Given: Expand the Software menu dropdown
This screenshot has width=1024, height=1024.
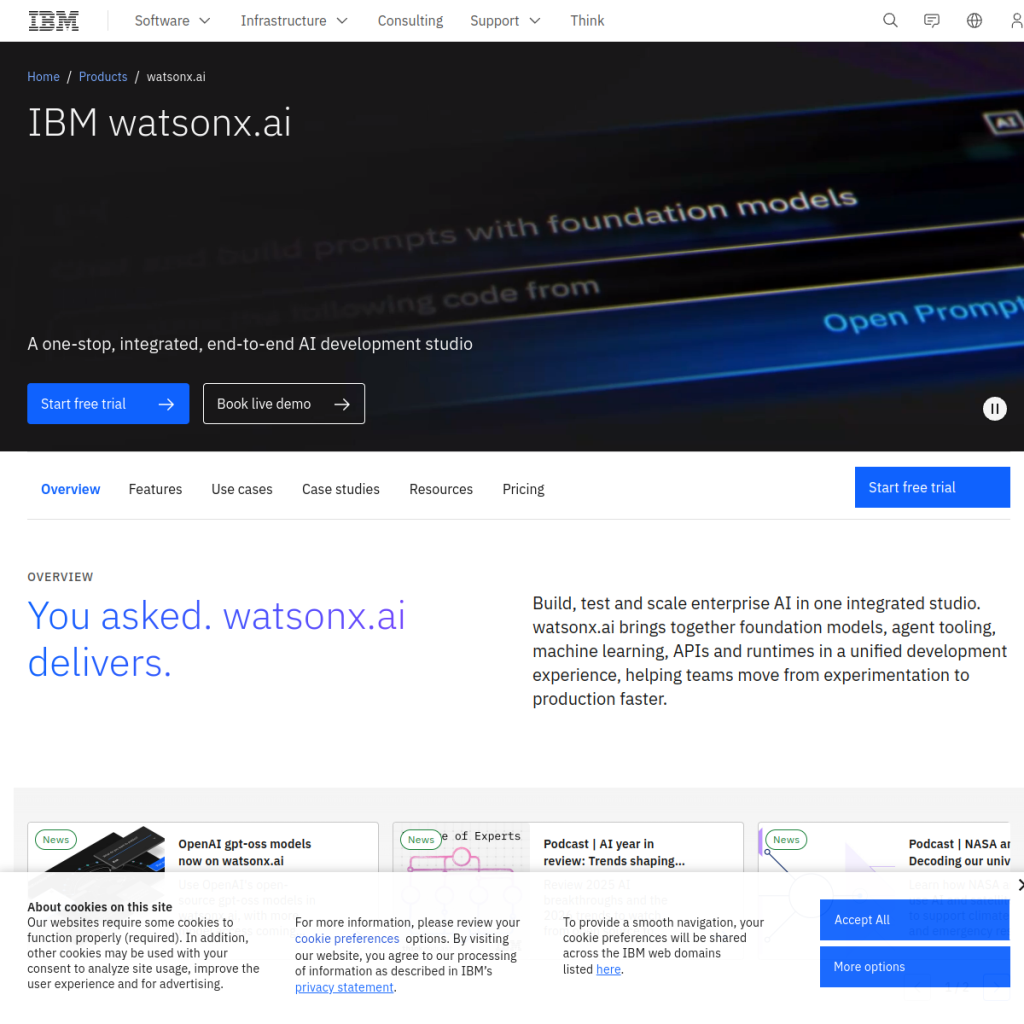Looking at the screenshot, I should click(172, 21).
